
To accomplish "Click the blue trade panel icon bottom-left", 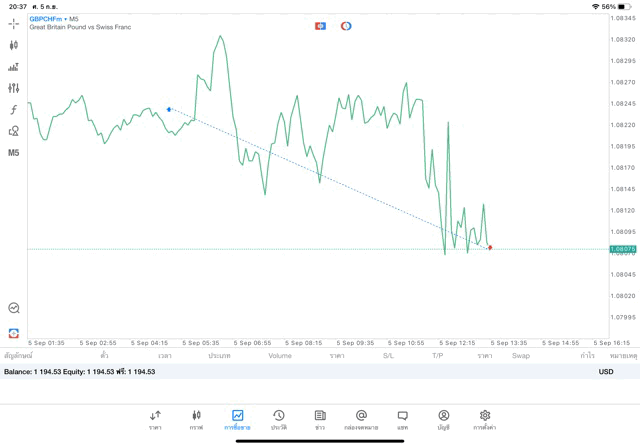I will pyautogui.click(x=13, y=333).
